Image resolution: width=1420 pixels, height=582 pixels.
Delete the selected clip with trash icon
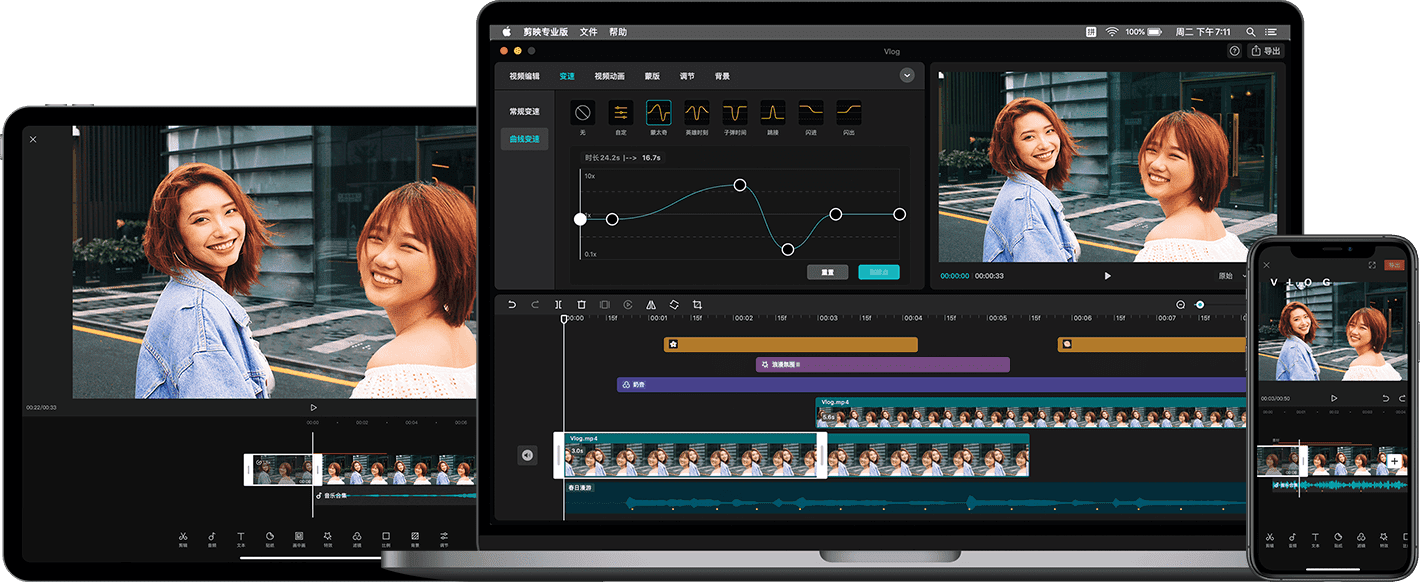click(581, 304)
